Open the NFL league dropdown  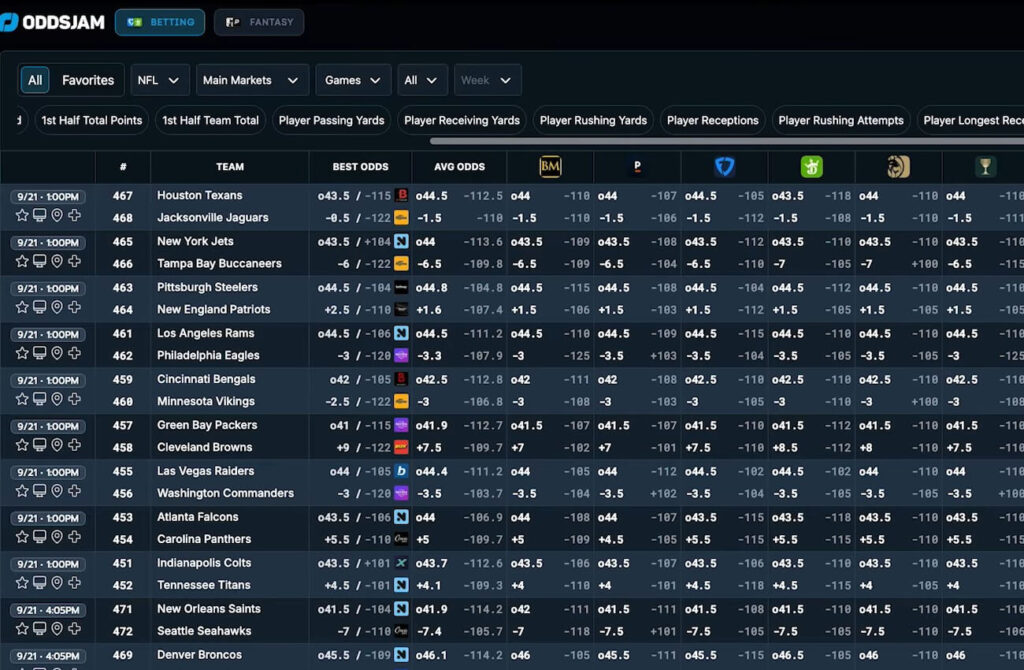159,79
